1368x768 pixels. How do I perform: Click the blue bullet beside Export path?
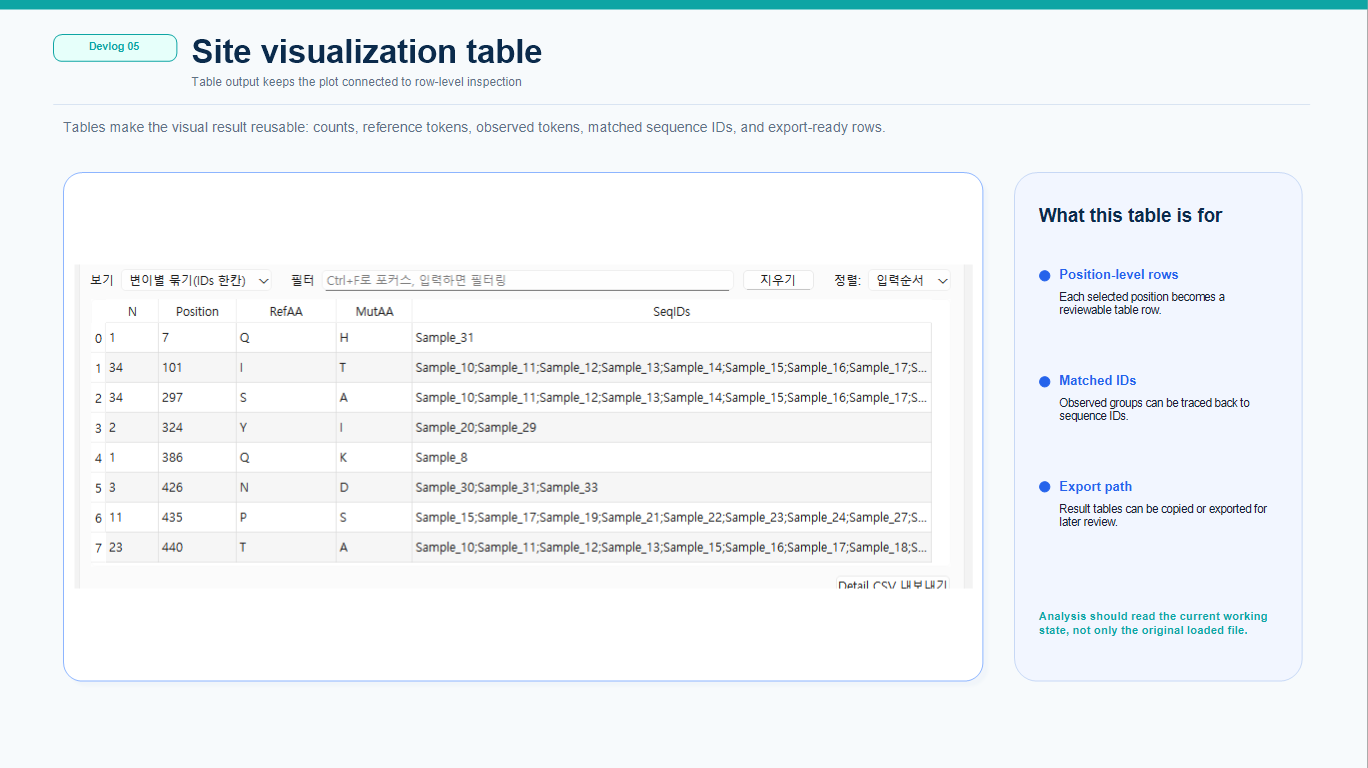[x=1044, y=487]
